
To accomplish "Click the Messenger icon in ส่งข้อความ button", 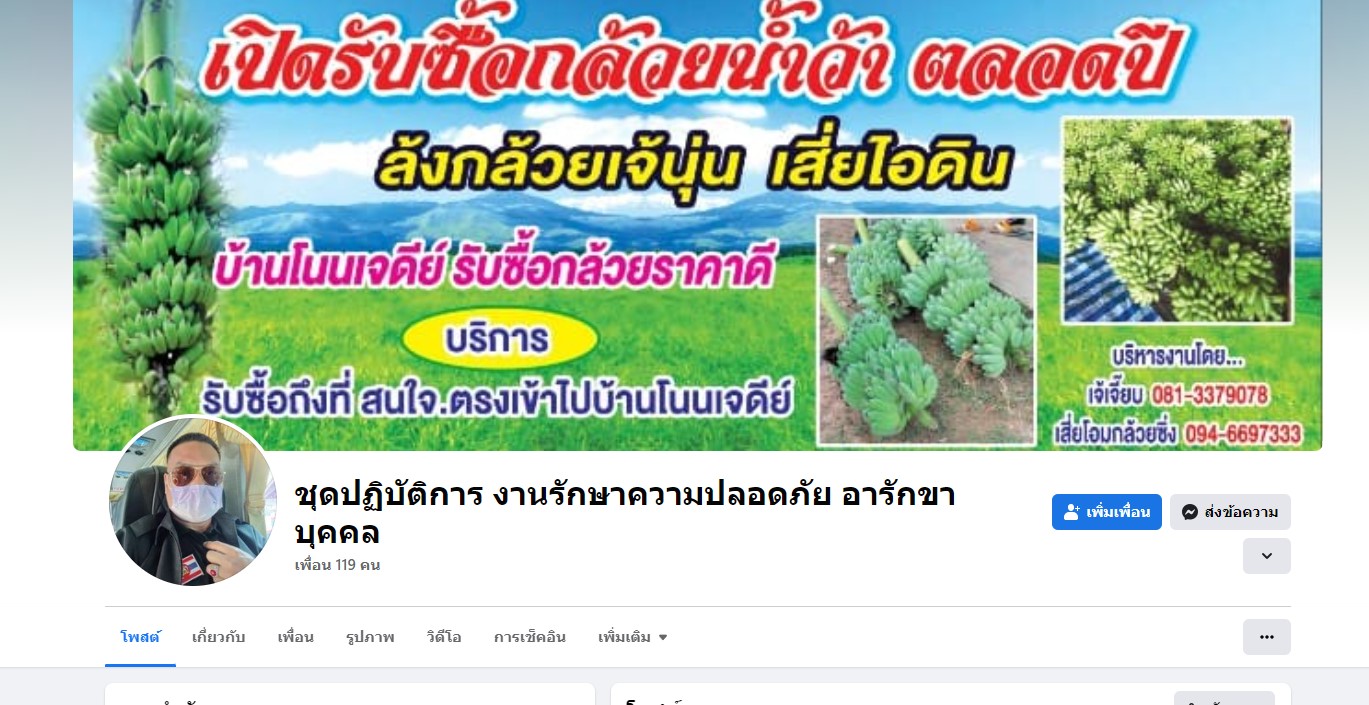I will [x=1190, y=512].
